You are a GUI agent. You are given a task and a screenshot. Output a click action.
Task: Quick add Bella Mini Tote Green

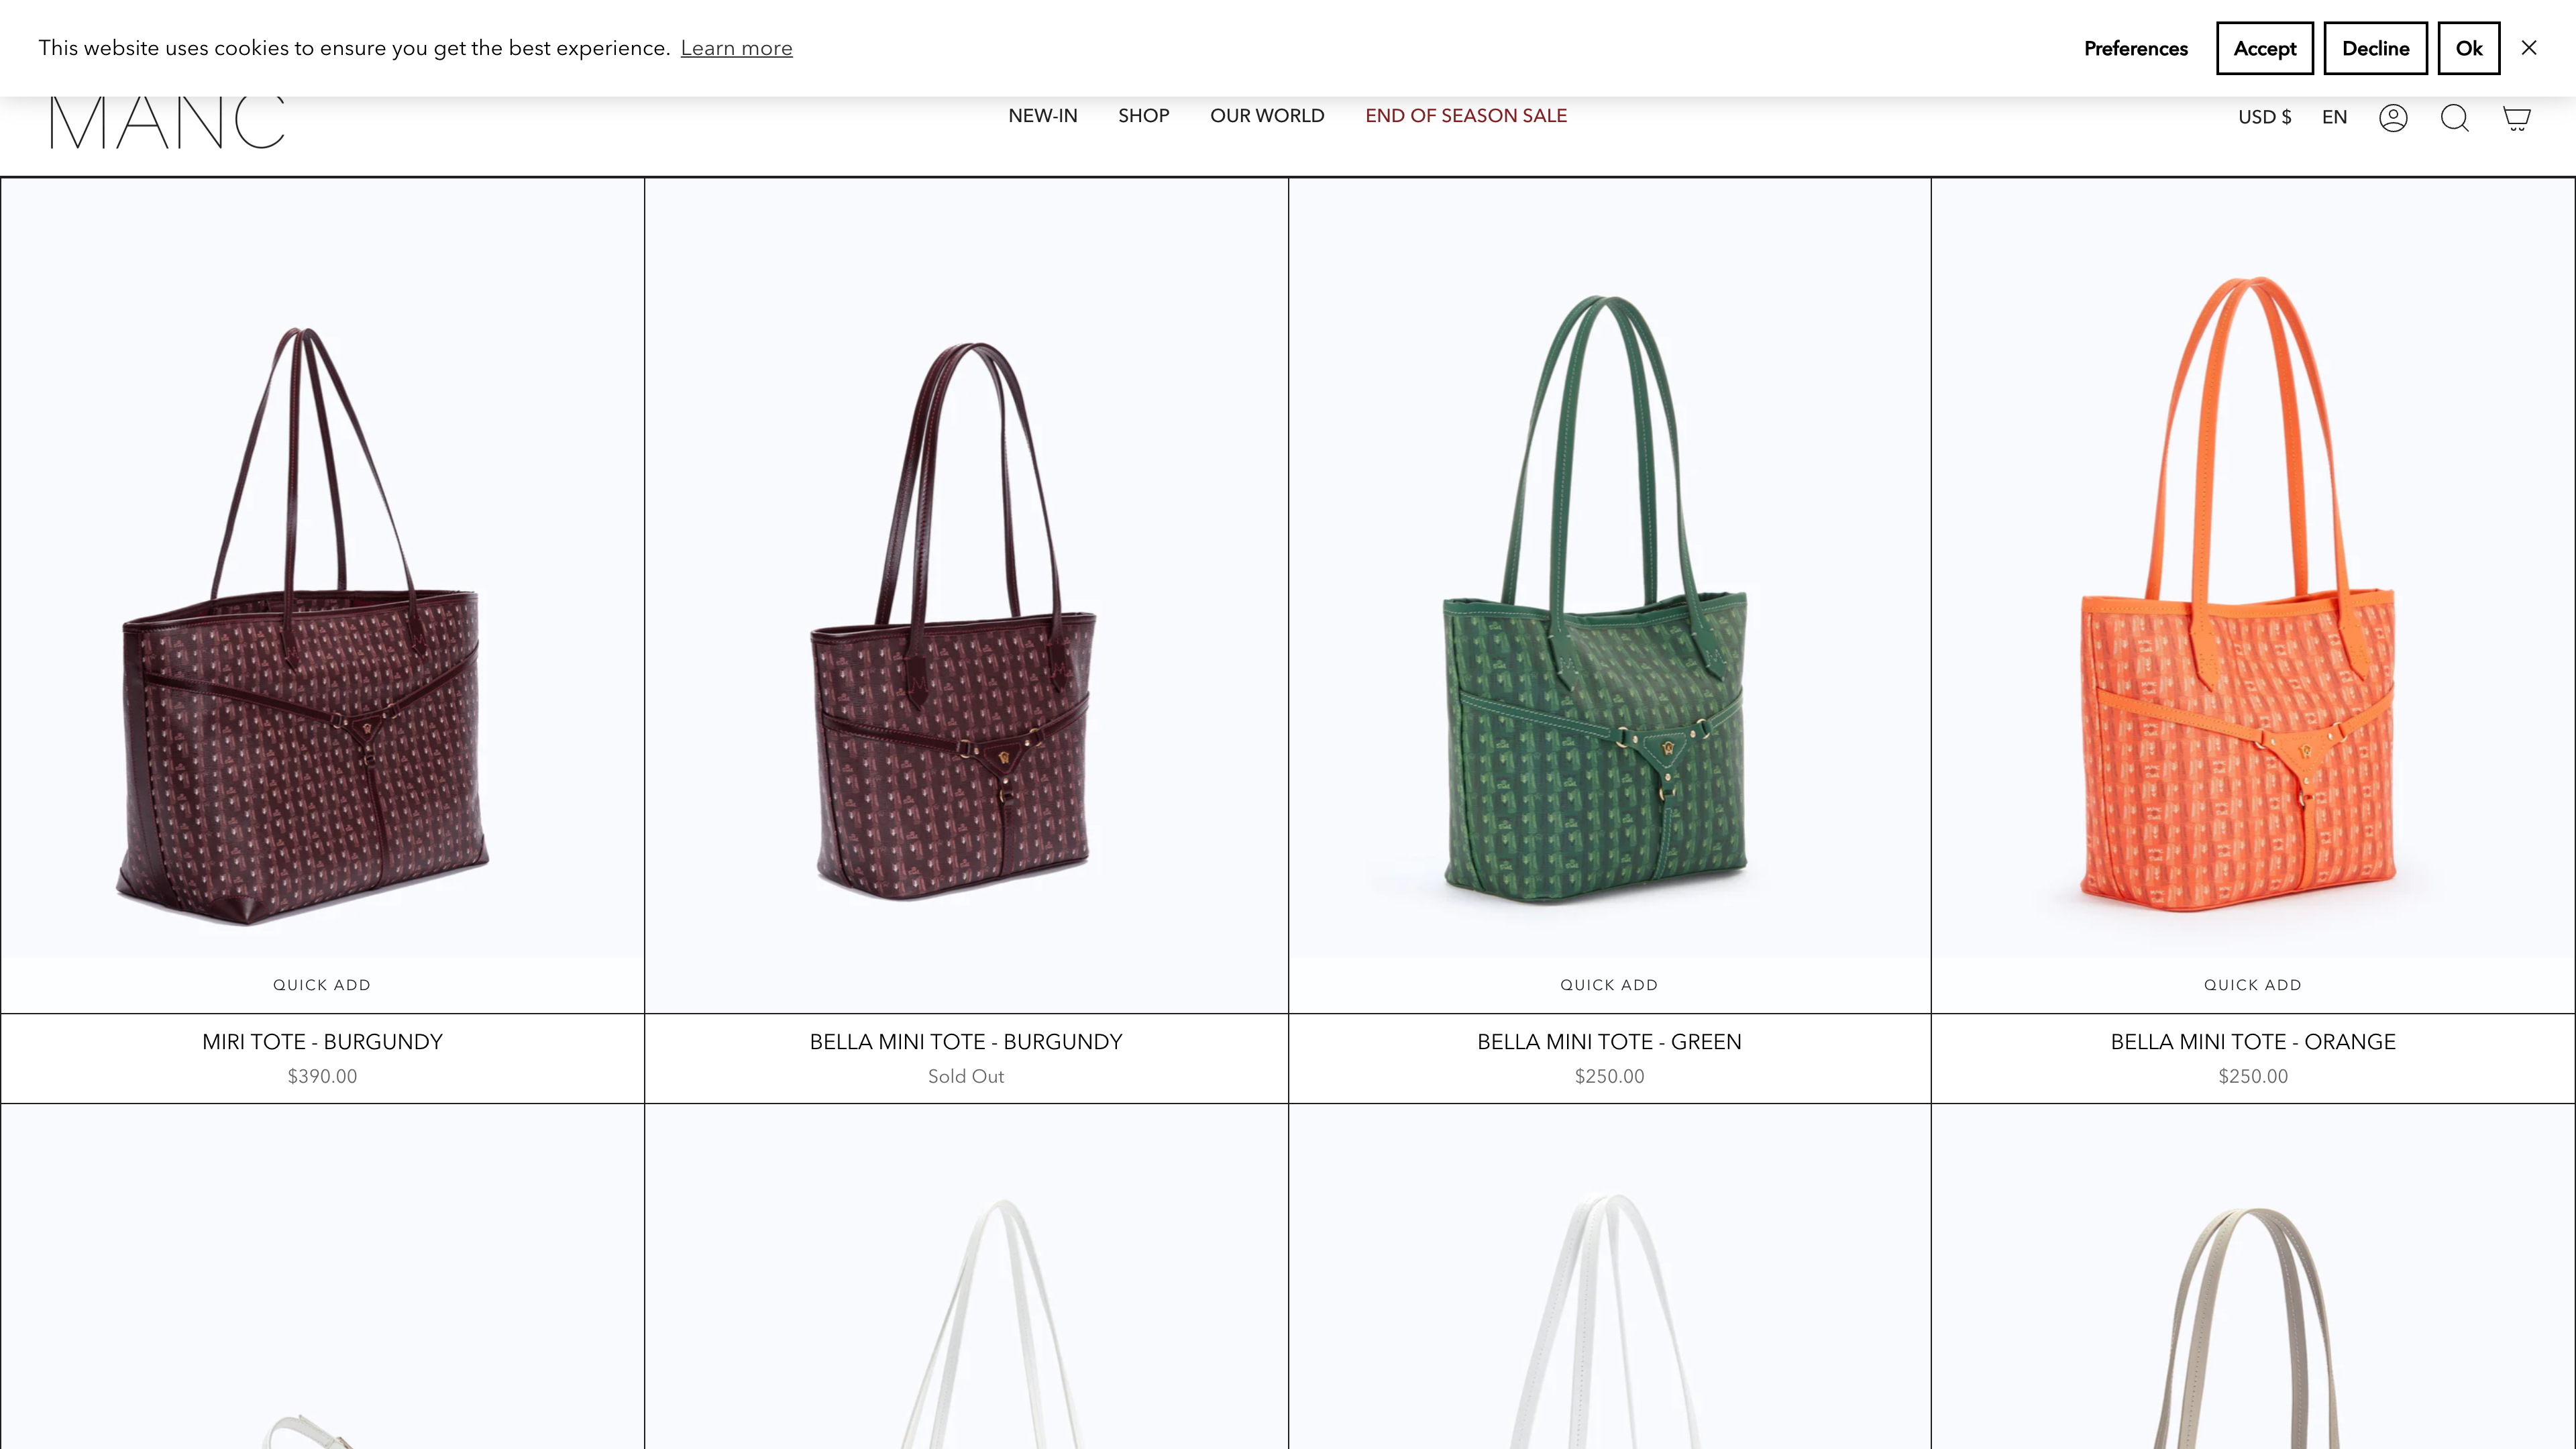1609,985
